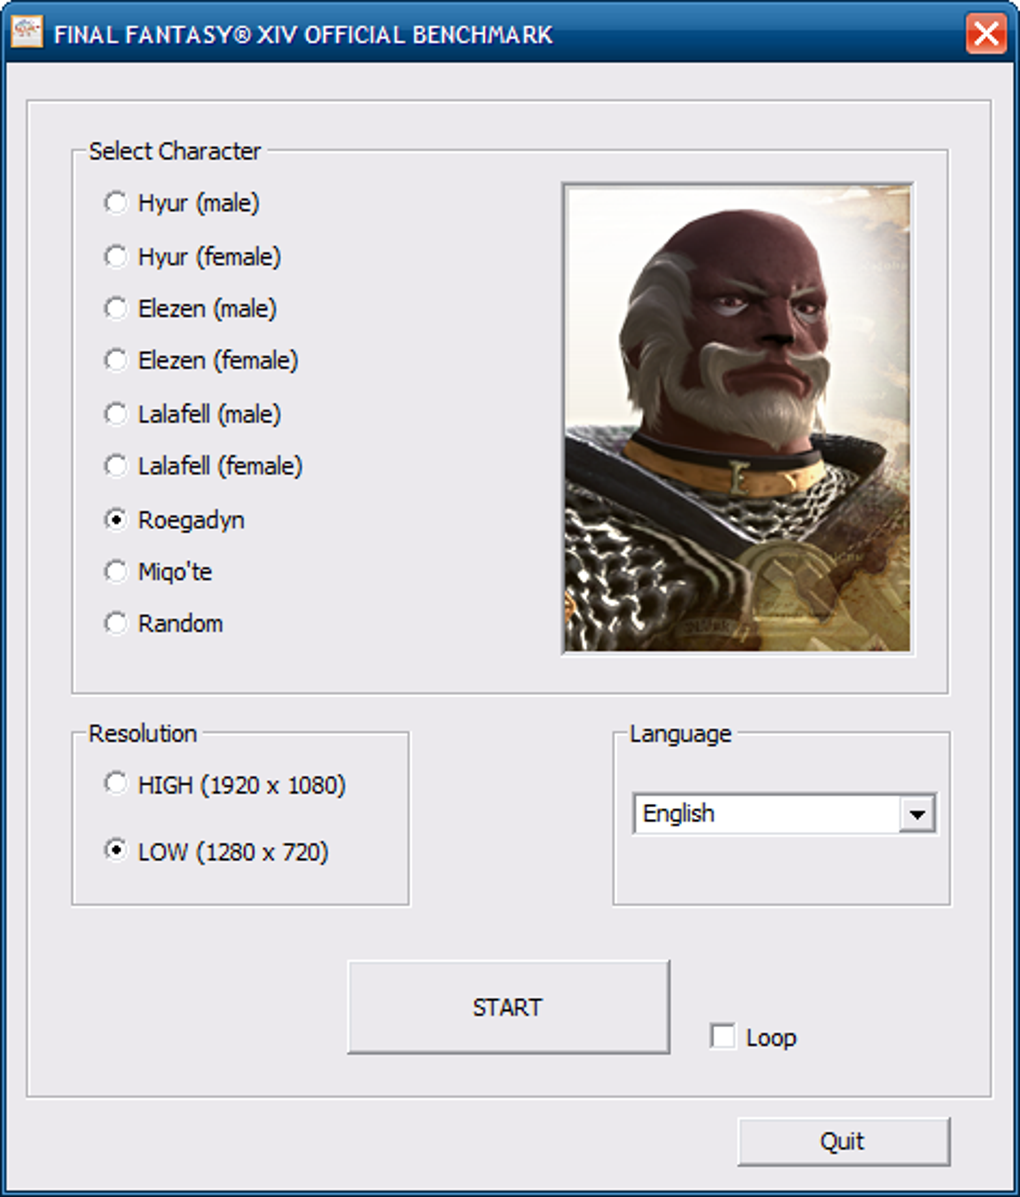Click the benchmark app icon in title bar
Image resolution: width=1020 pixels, height=1197 pixels.
click(x=27, y=33)
